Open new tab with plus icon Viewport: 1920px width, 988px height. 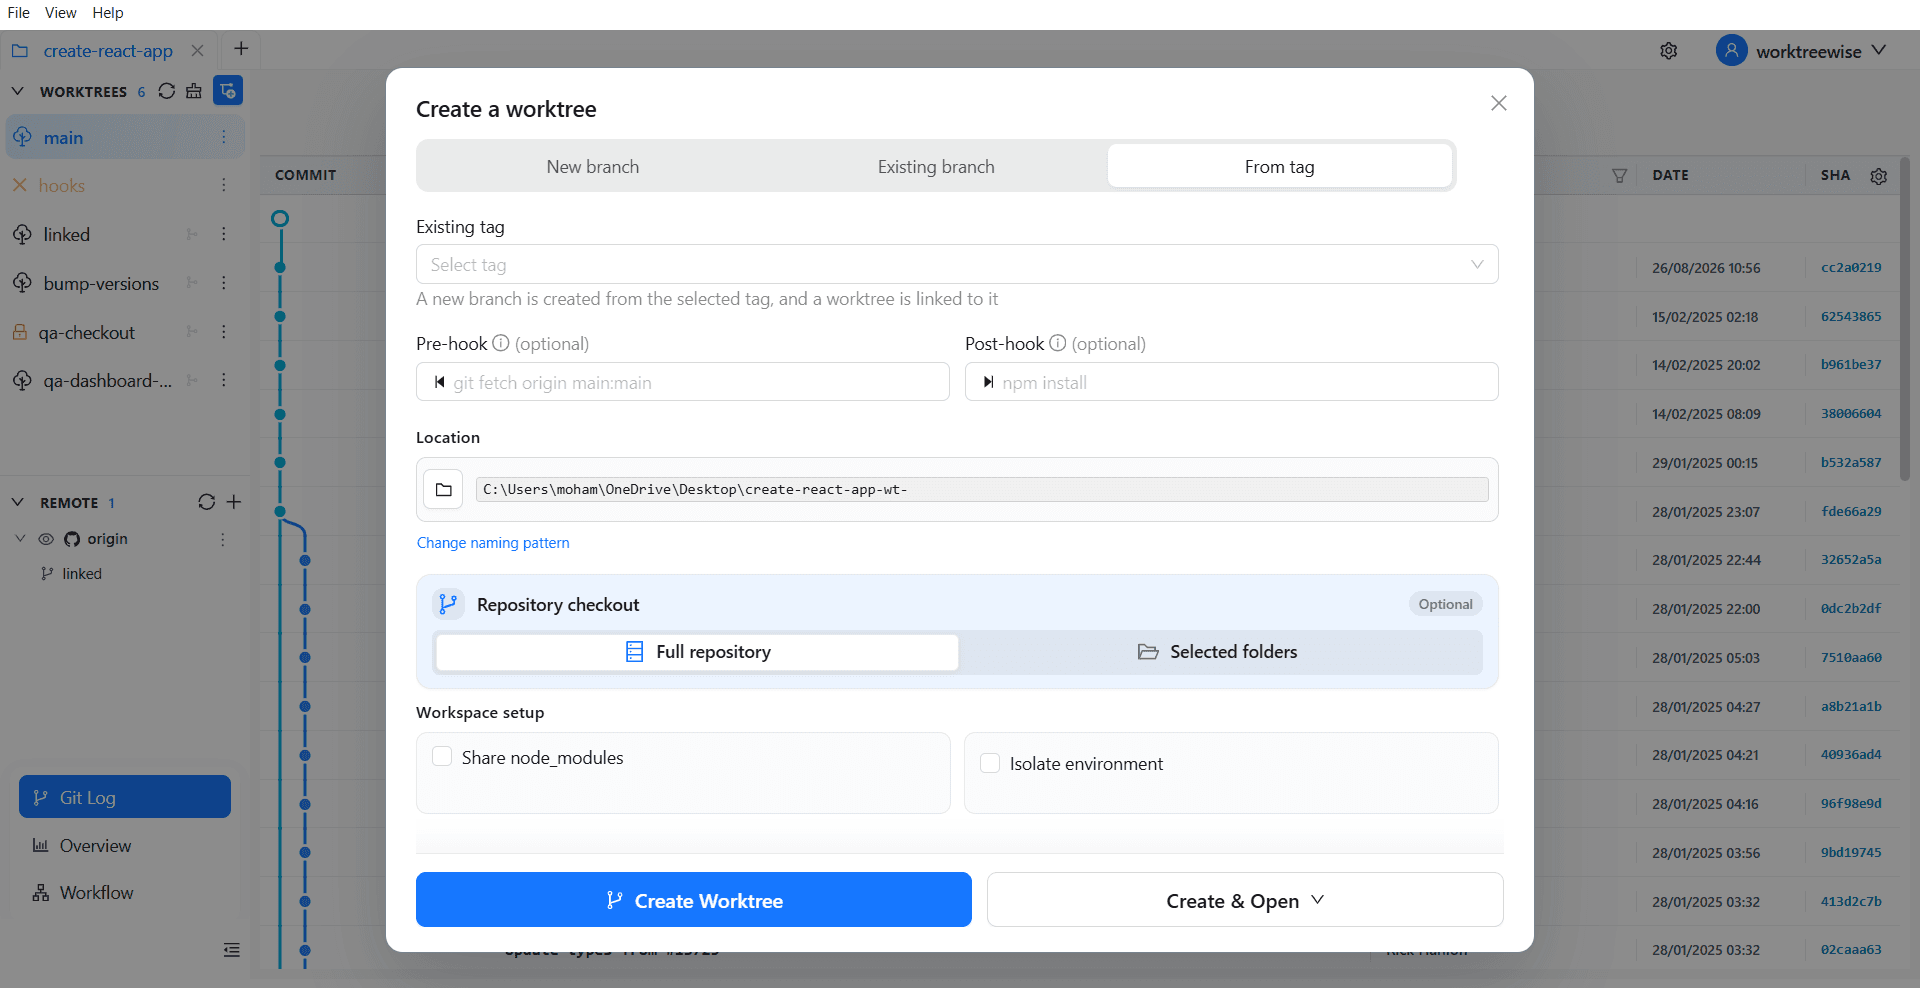pos(241,49)
